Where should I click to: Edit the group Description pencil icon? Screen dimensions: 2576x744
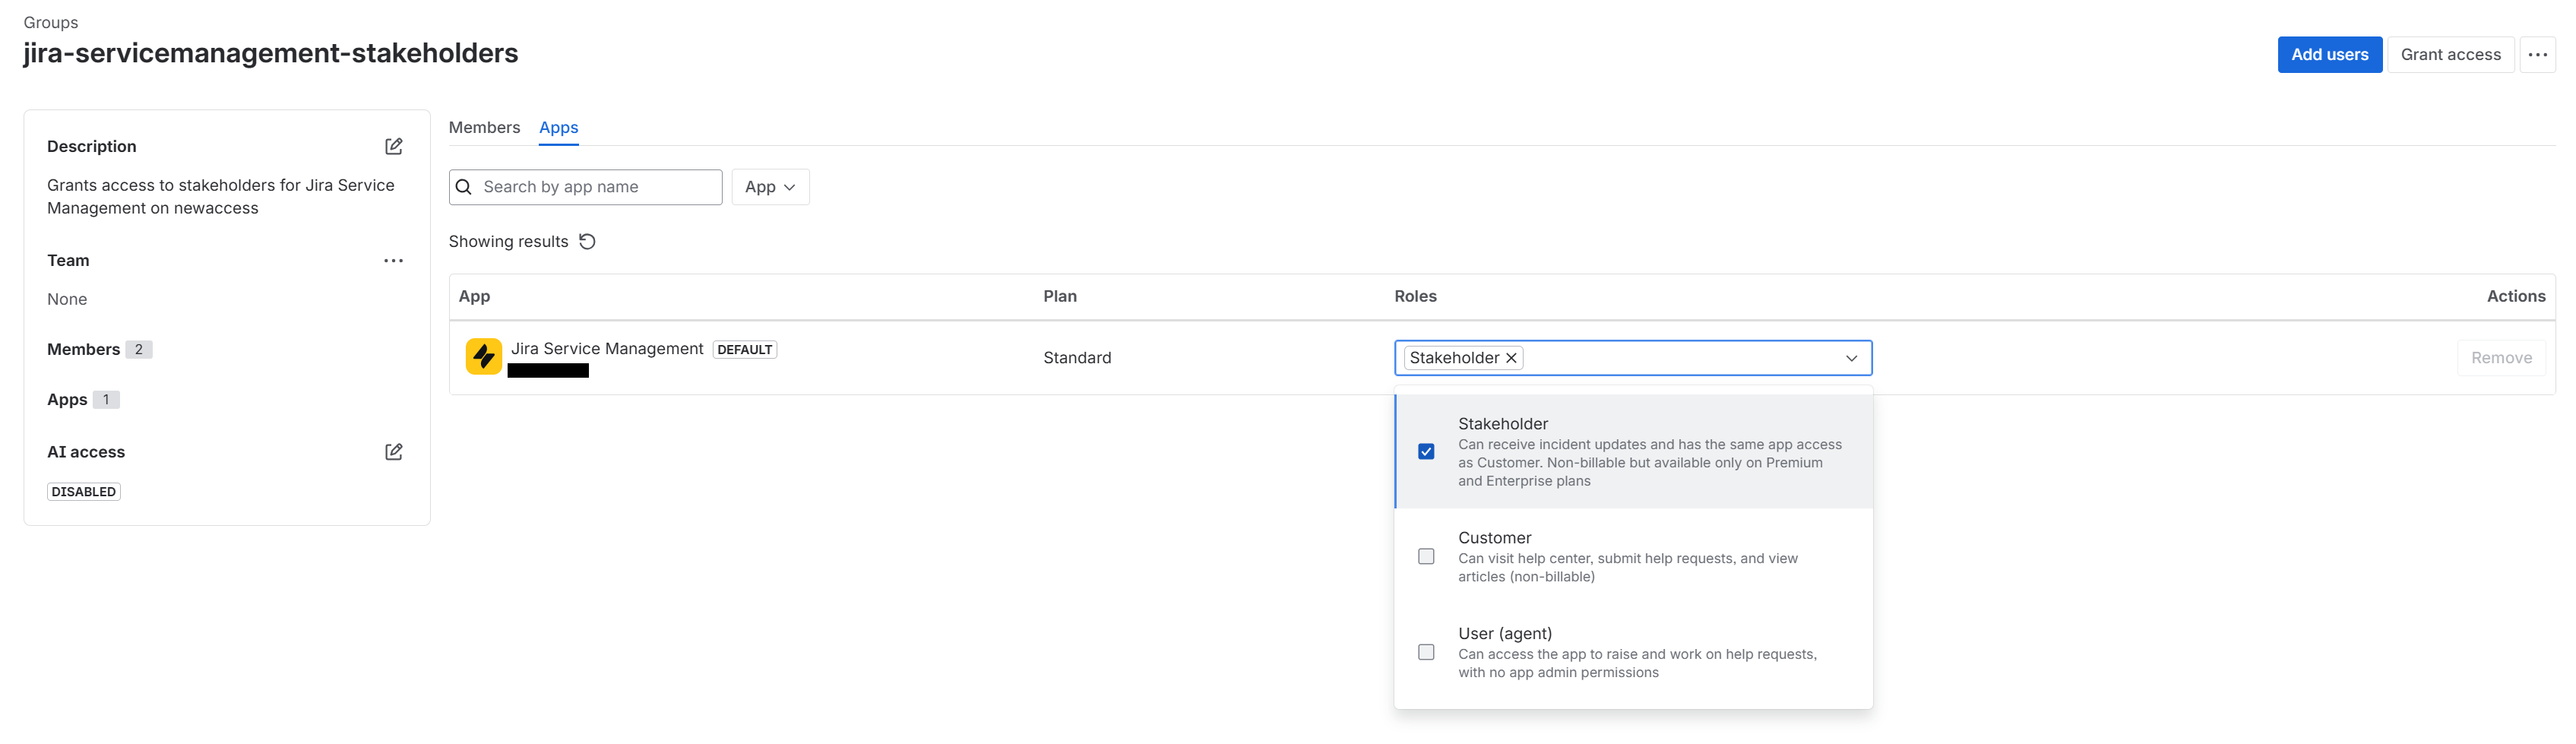point(394,146)
